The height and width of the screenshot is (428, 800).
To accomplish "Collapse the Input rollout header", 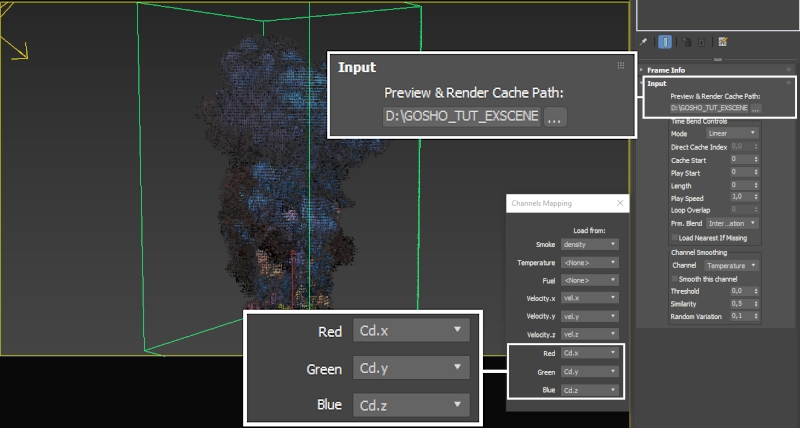I will coord(657,84).
